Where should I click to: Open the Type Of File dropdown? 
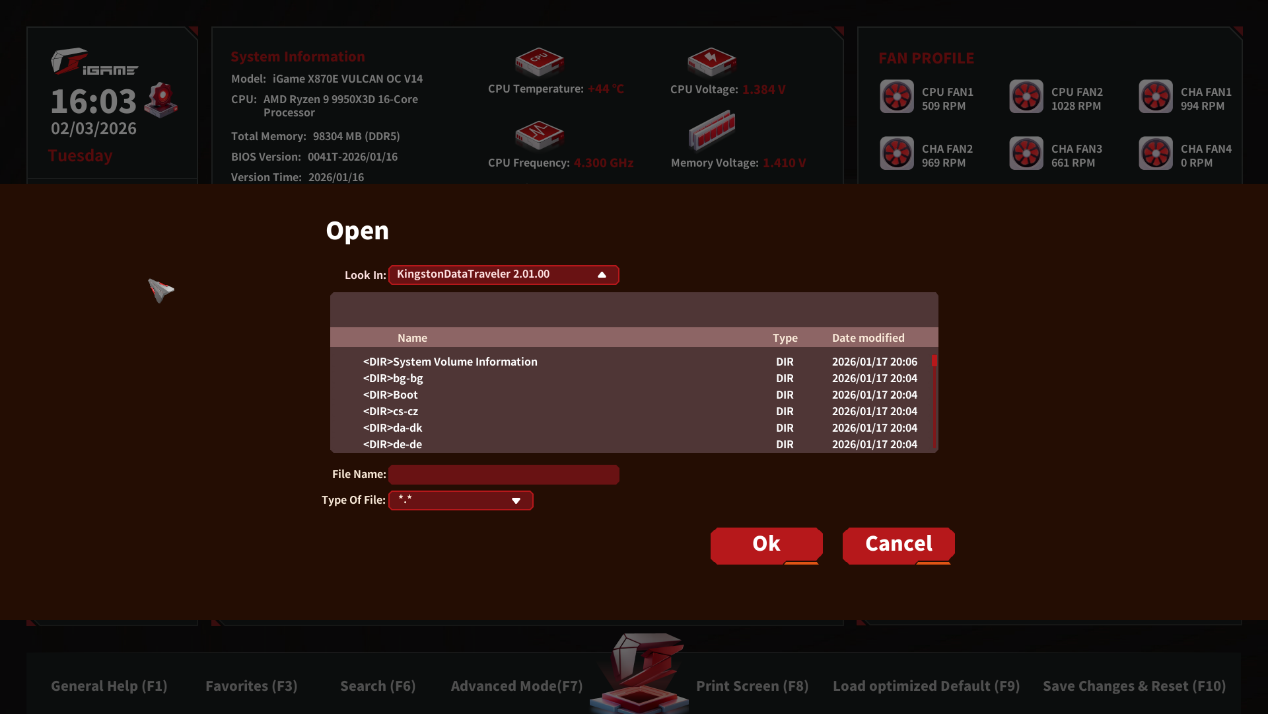(x=460, y=501)
